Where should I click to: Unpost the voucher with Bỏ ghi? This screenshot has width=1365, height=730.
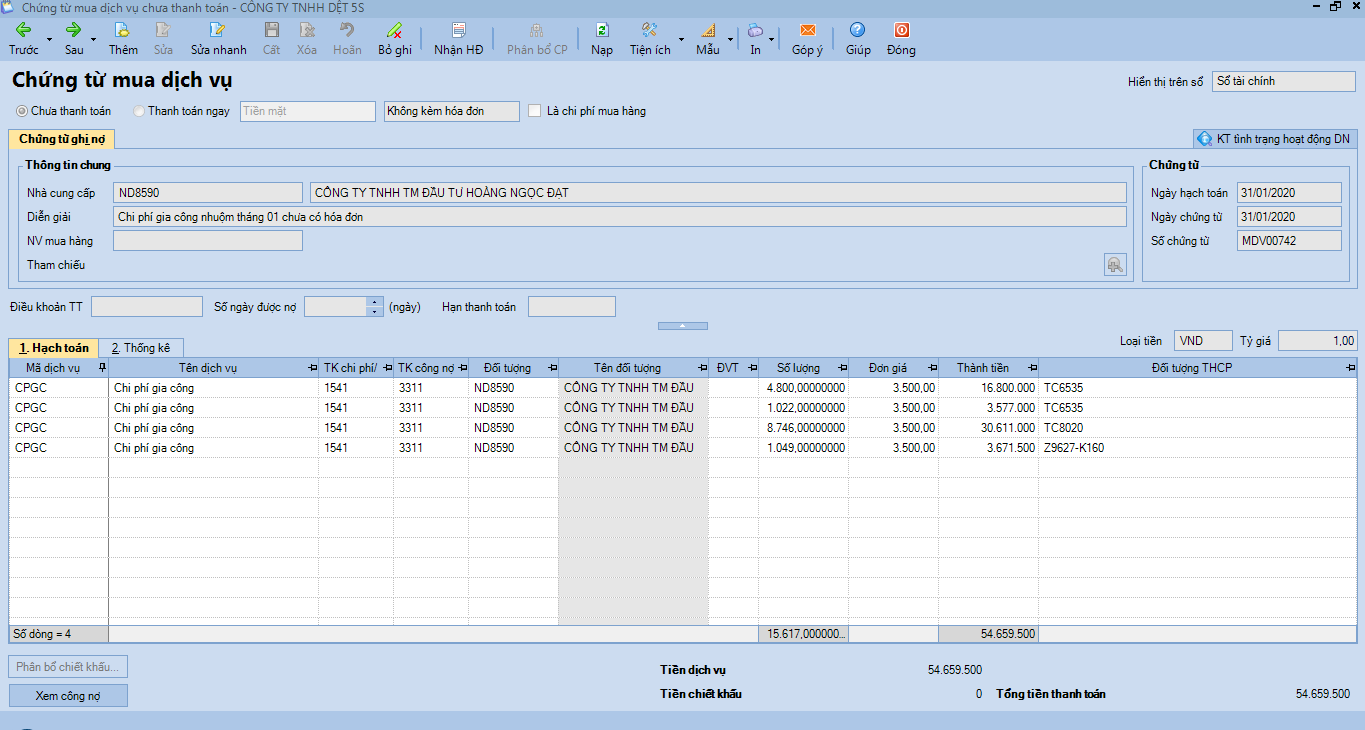click(395, 39)
